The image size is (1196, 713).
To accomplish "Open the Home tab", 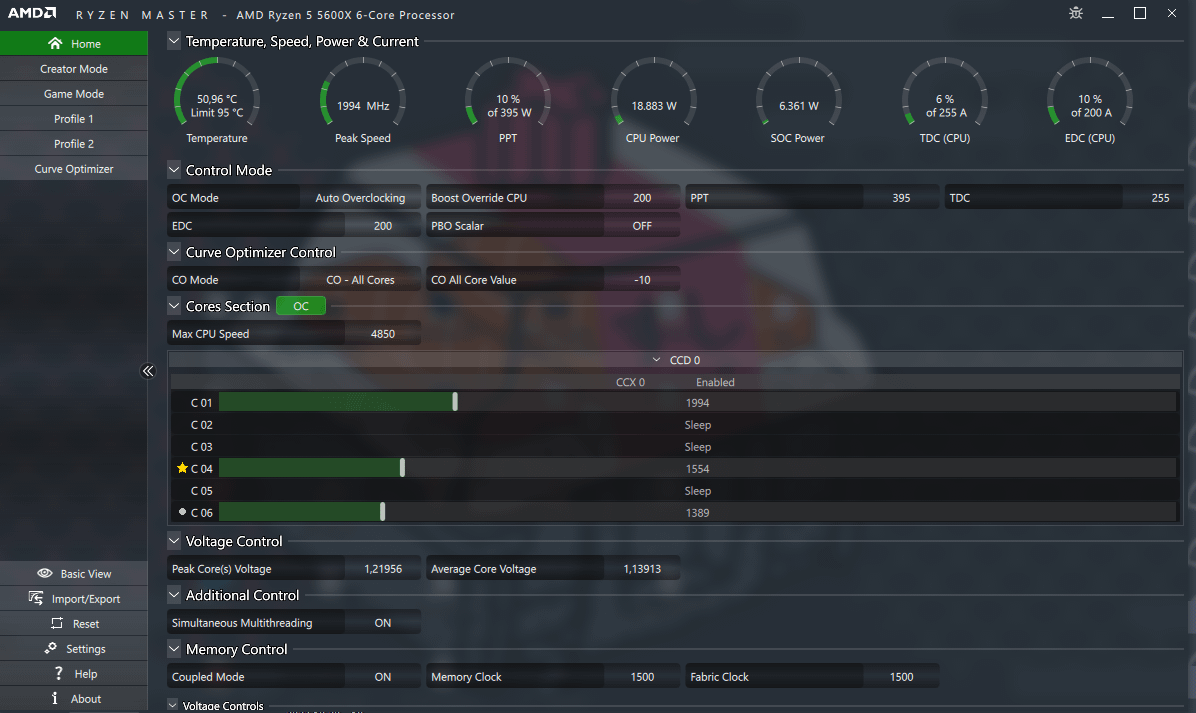I will [74, 43].
